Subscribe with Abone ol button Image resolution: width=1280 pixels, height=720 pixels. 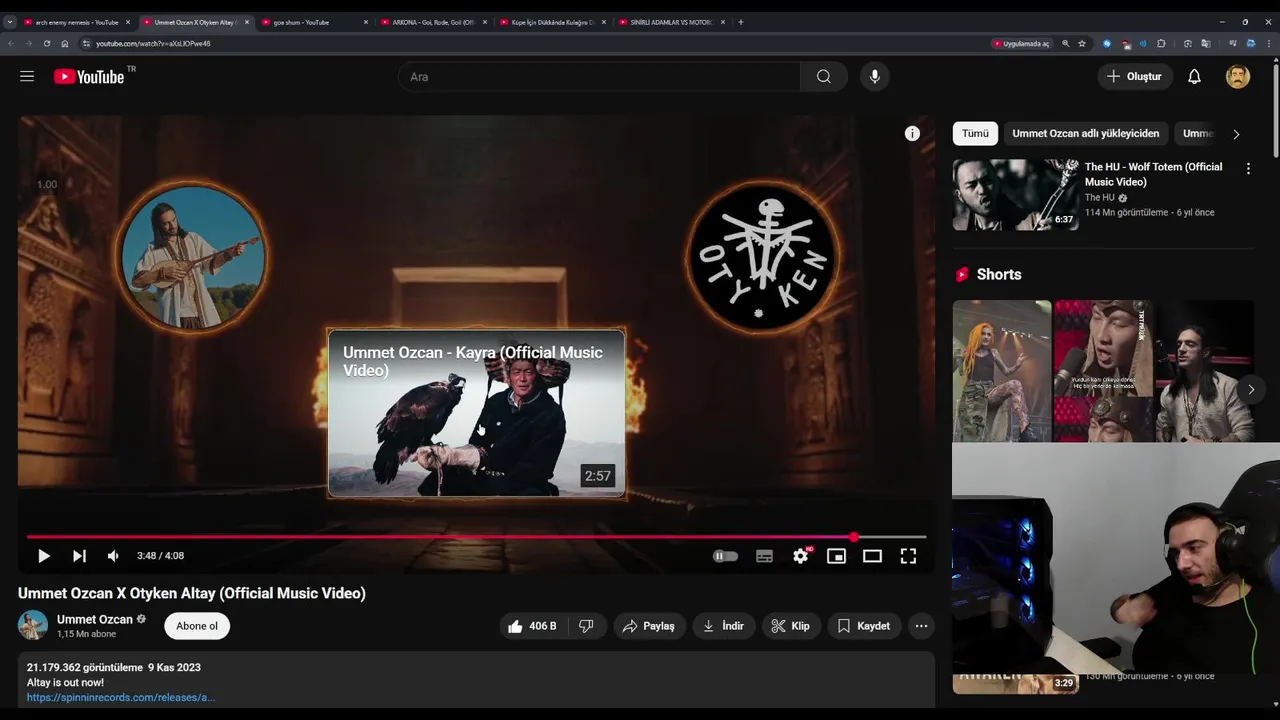point(197,626)
